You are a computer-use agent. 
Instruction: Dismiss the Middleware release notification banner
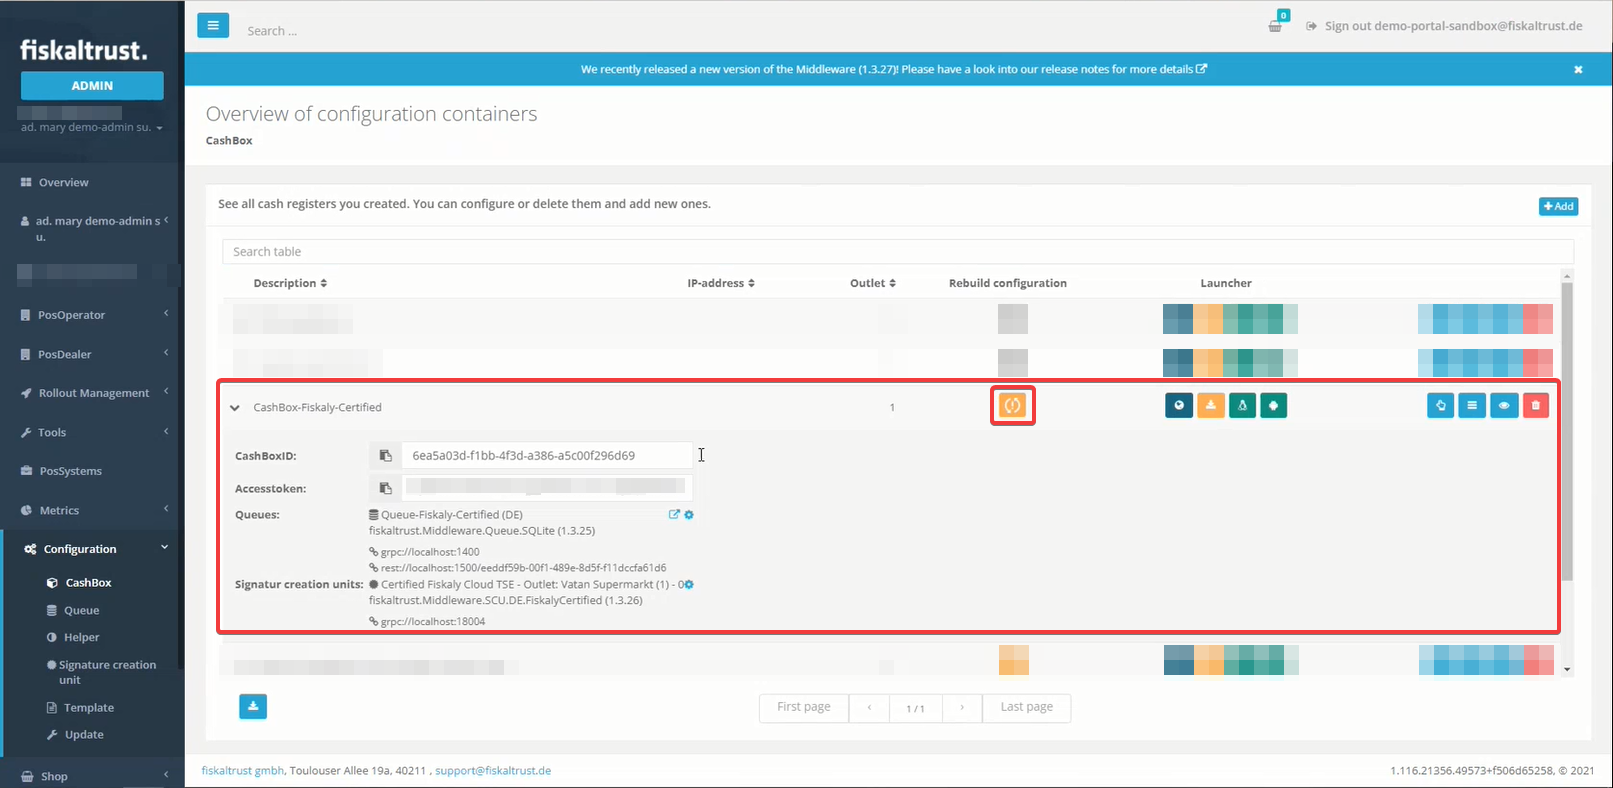[1578, 70]
